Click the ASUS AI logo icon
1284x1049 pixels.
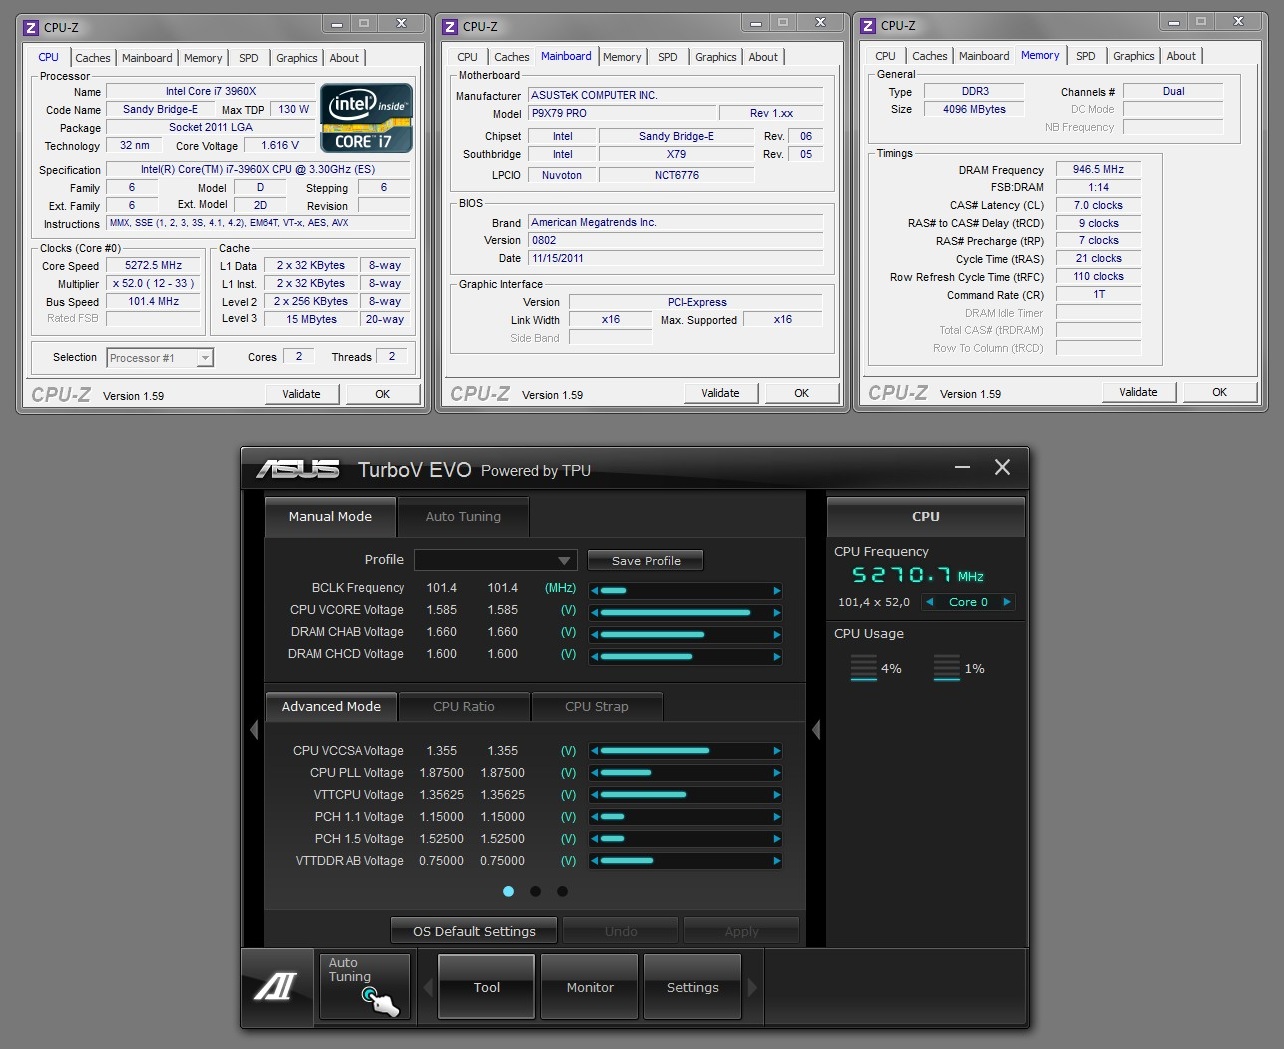coord(275,986)
